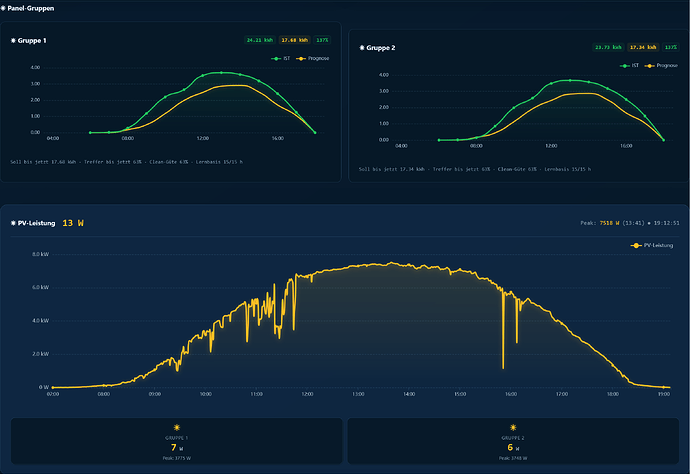Click the 19:00 axis label in PV-Leistung chart
Screen dimensions: 690x474
[664, 394]
